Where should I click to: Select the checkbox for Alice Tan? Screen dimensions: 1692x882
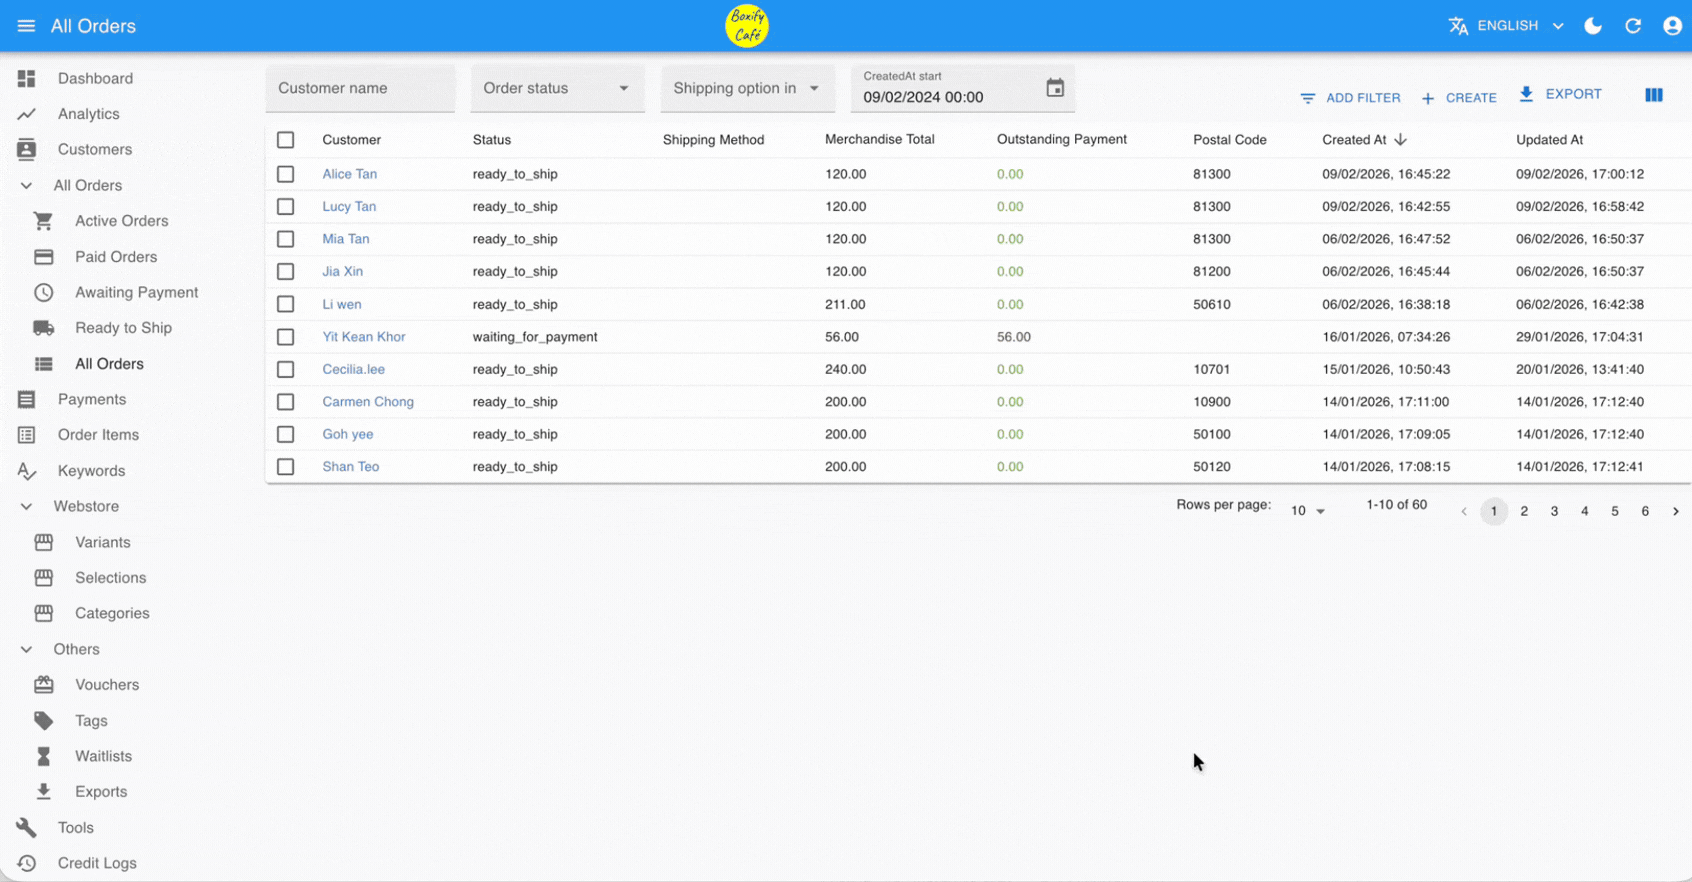286,174
